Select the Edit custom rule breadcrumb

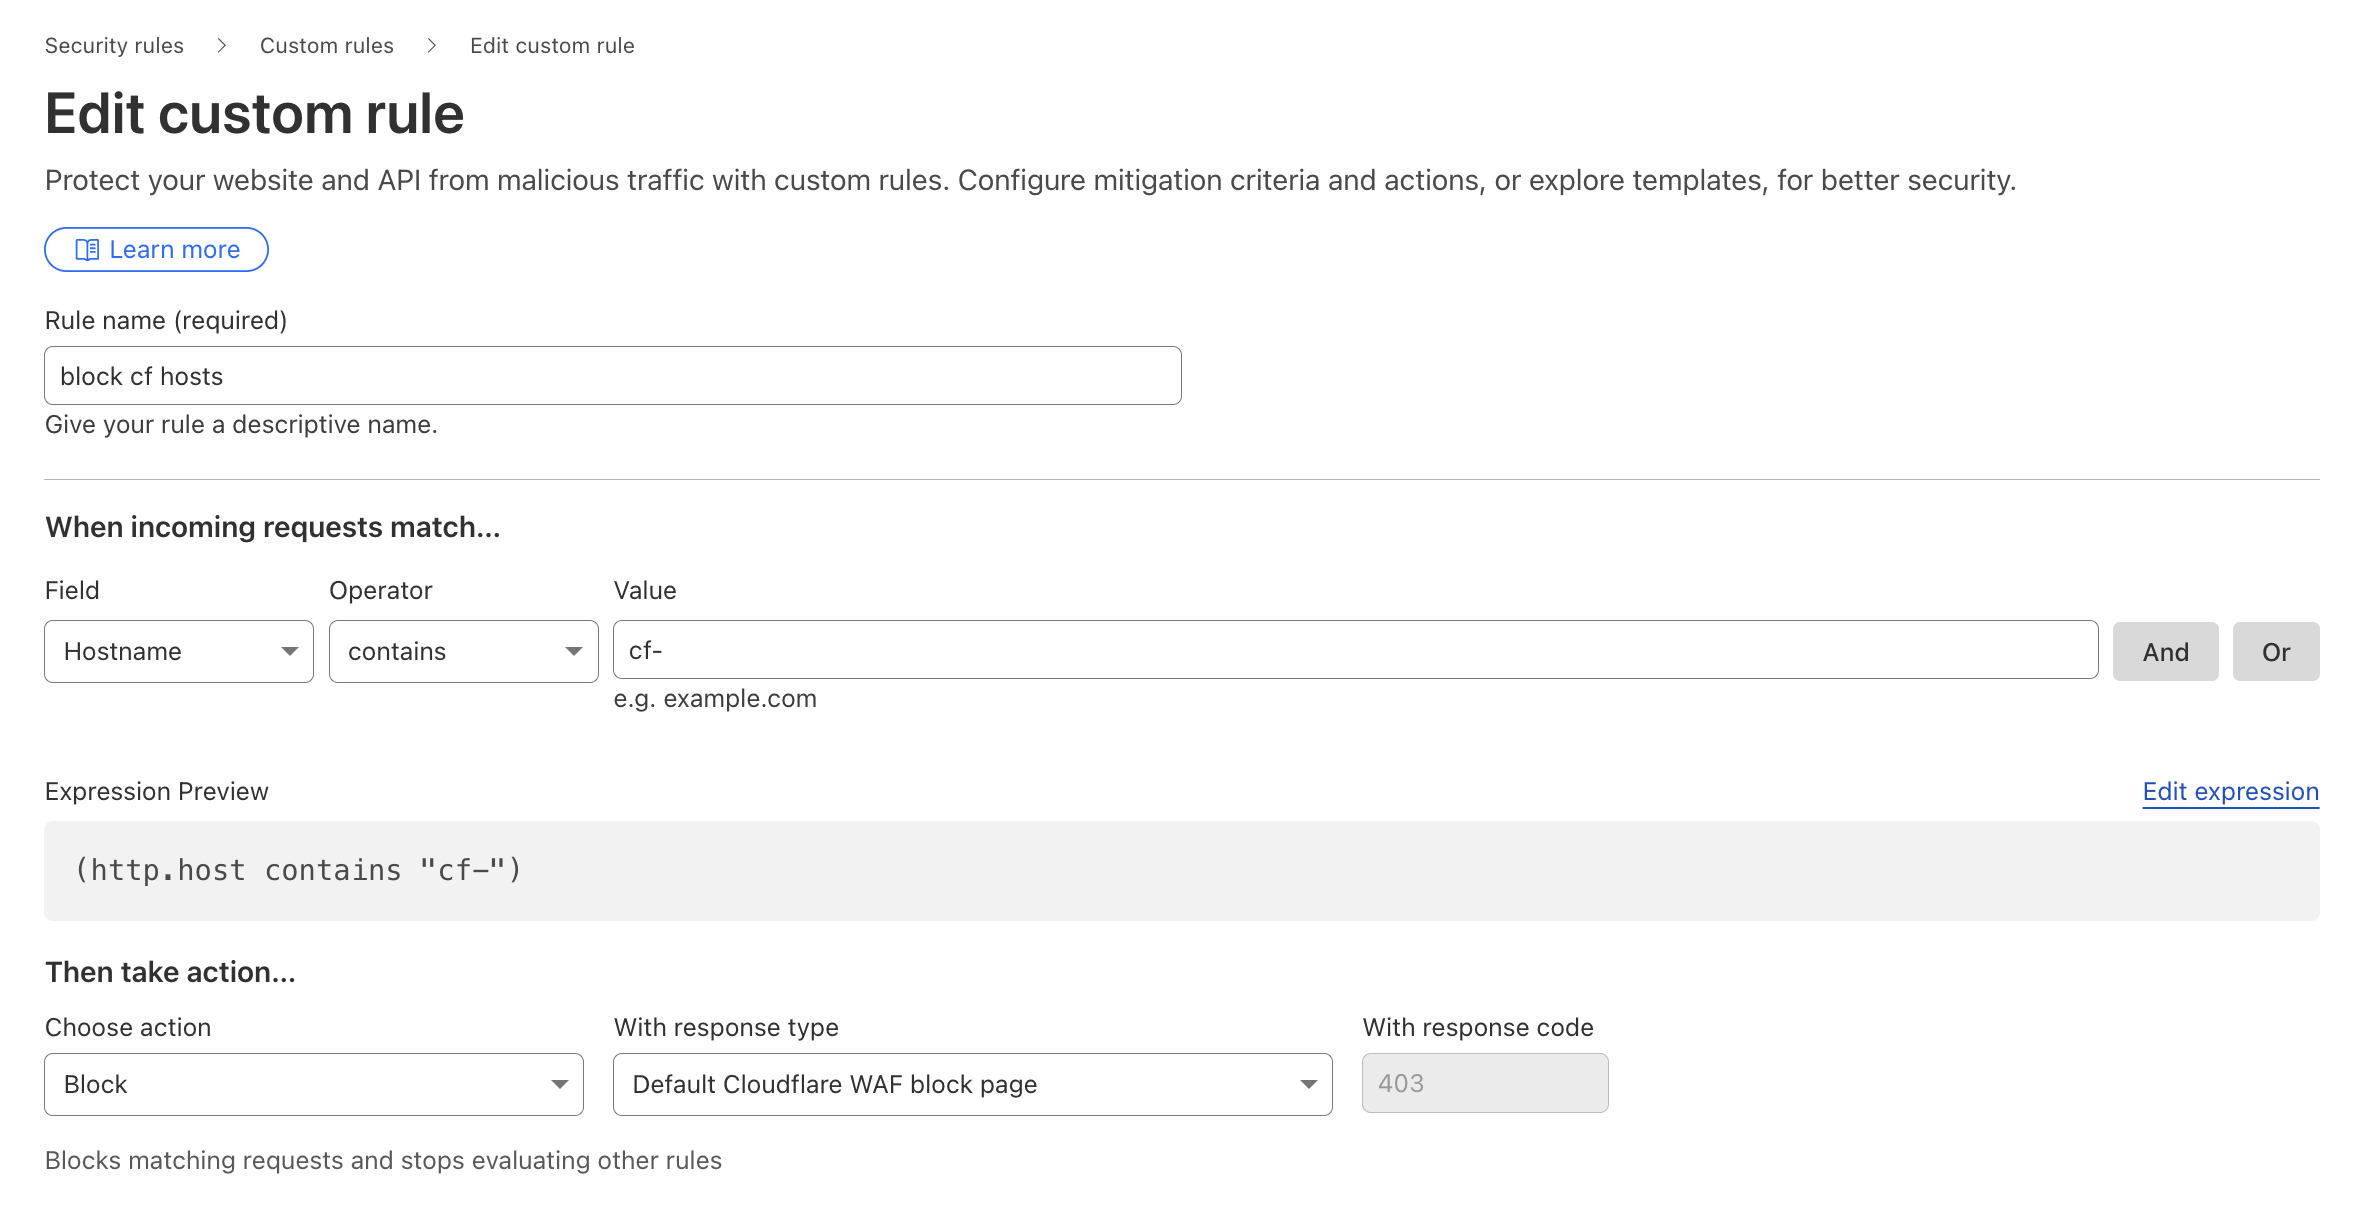pyautogui.click(x=552, y=46)
